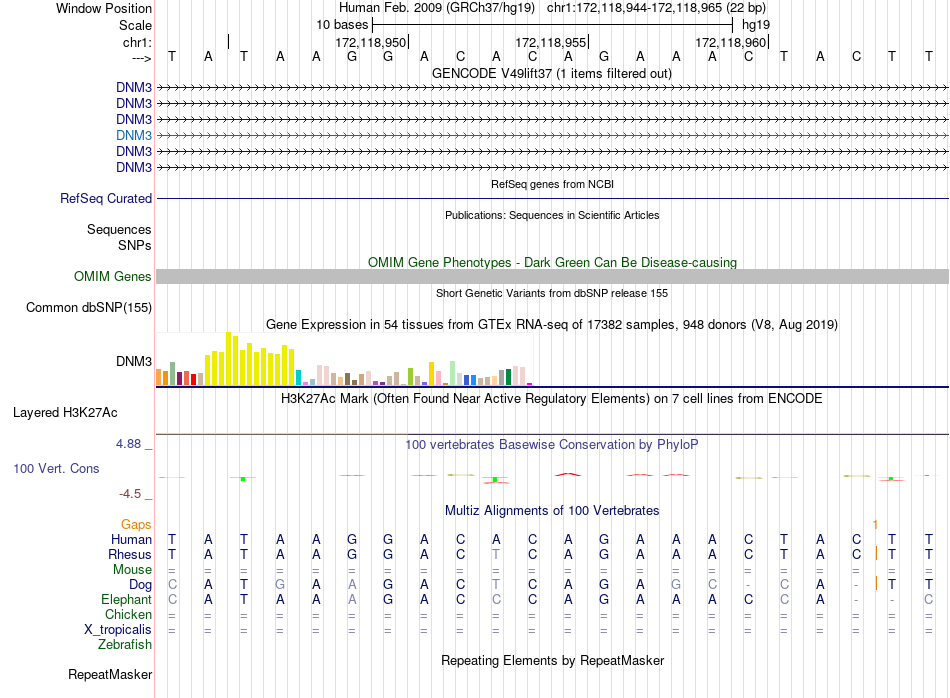Click the GENCODE V49lift37 track title
This screenshot has width=950, height=698.
[552, 74]
